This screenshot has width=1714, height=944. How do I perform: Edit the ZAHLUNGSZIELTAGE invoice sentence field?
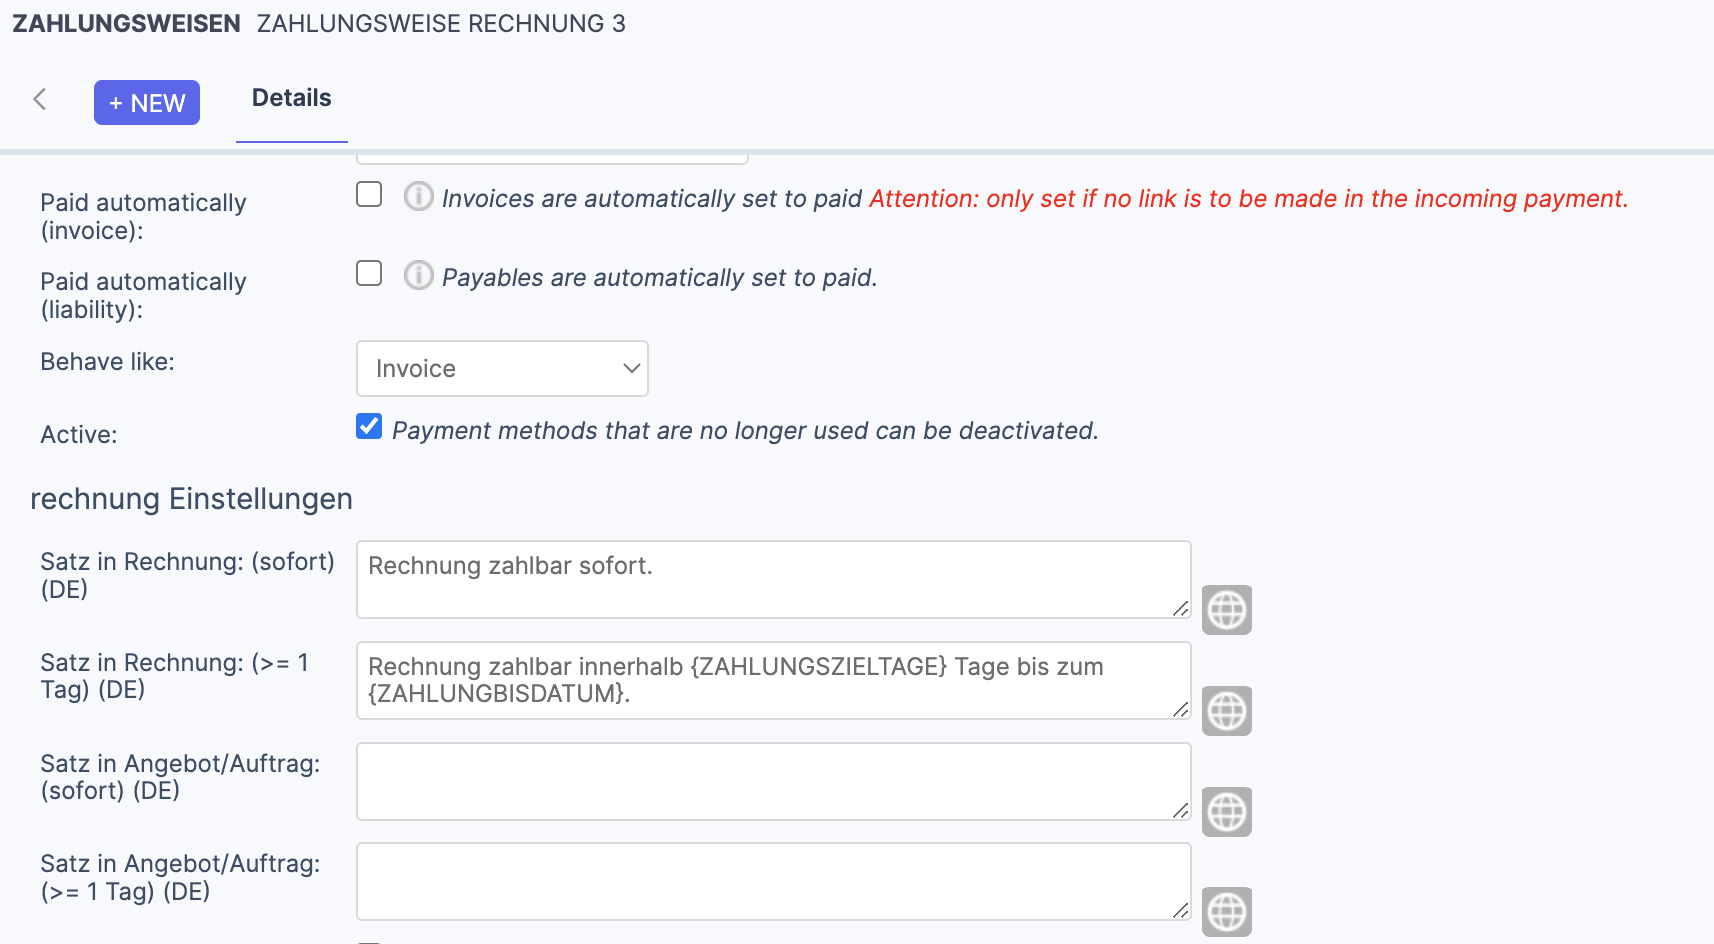[x=773, y=680]
